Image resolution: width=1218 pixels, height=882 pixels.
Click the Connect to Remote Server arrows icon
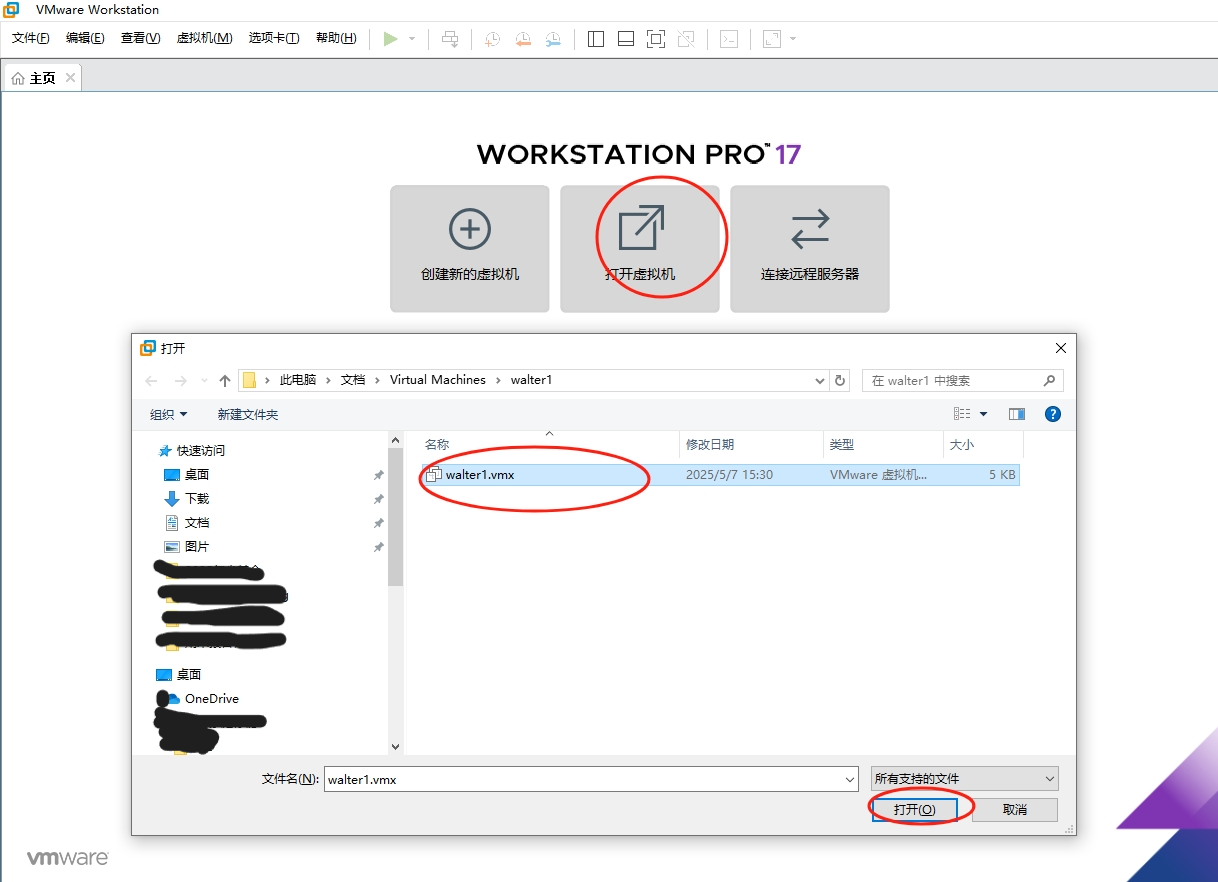coord(809,229)
